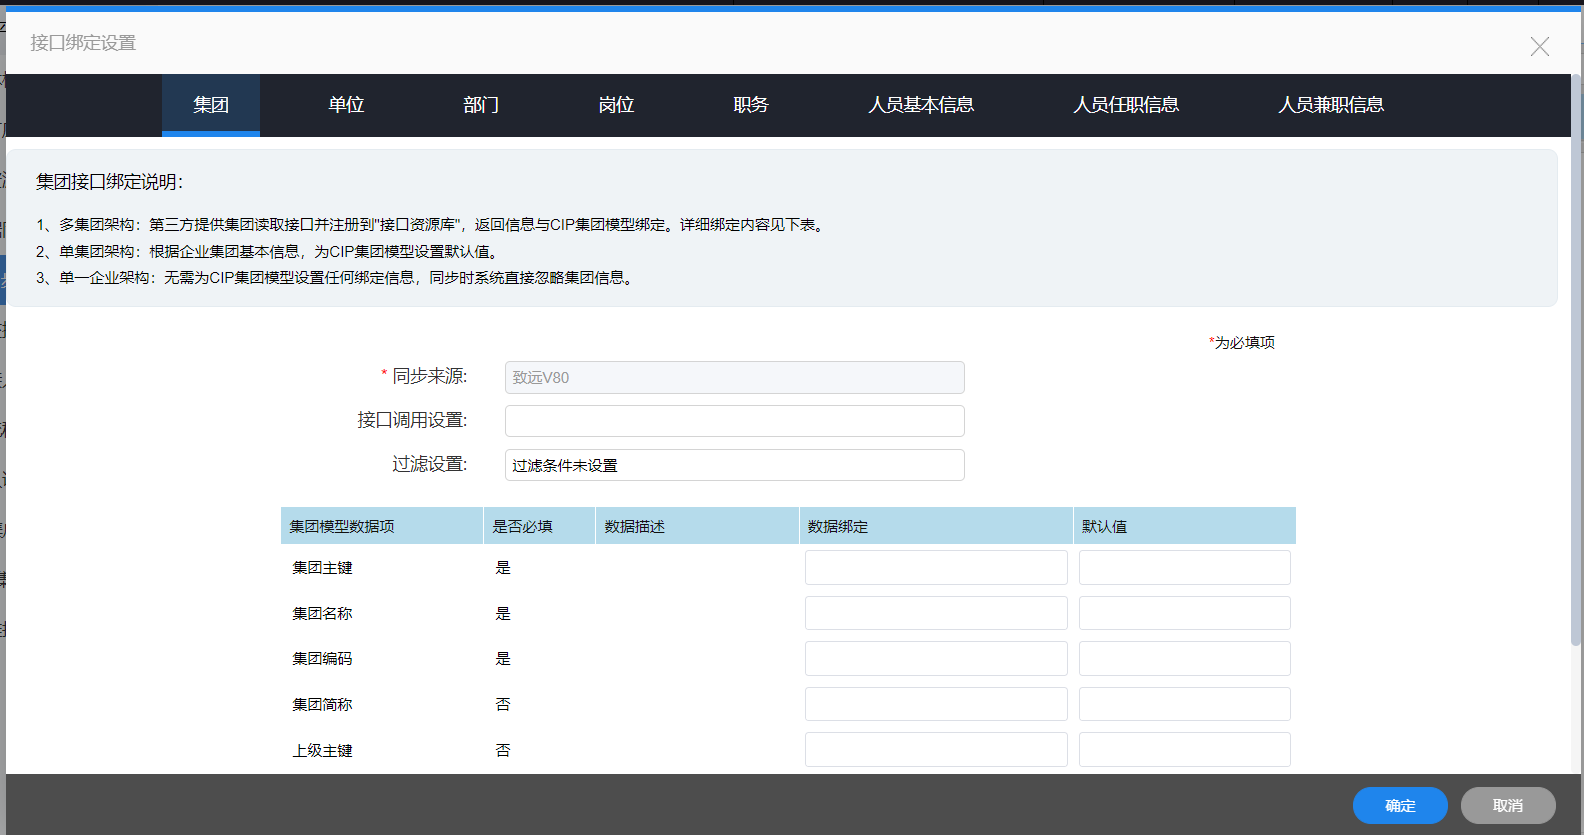This screenshot has width=1584, height=835.
Task: Click the 接口调用设置 input field
Action: coord(734,421)
